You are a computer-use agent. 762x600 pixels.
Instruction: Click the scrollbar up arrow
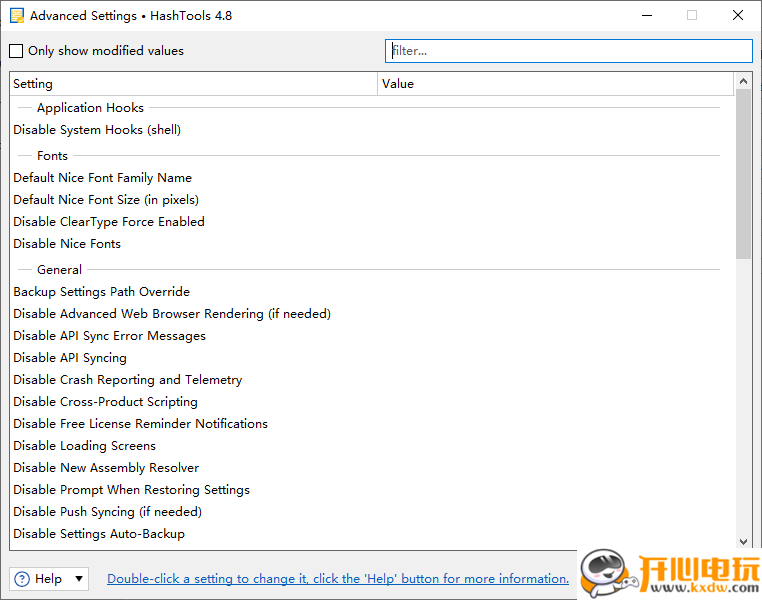point(743,81)
